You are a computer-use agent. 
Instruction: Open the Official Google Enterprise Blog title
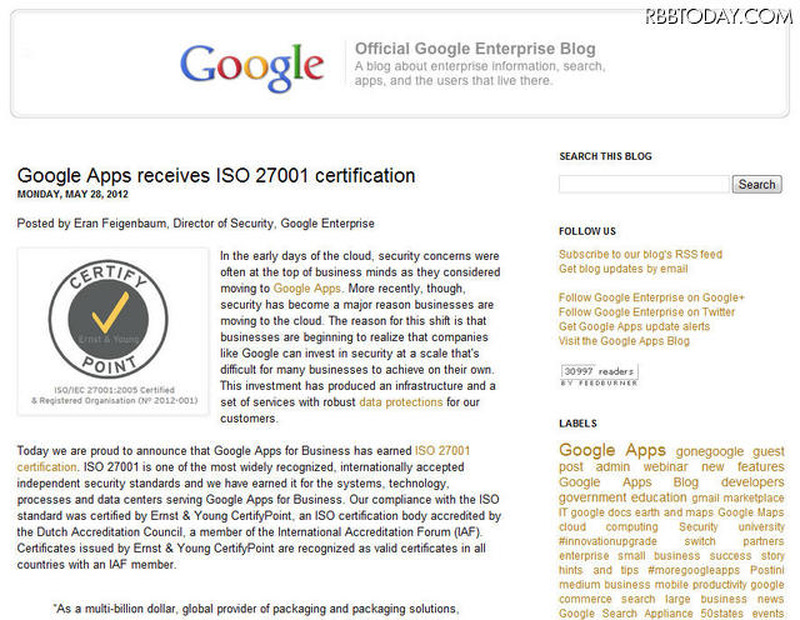475,48
